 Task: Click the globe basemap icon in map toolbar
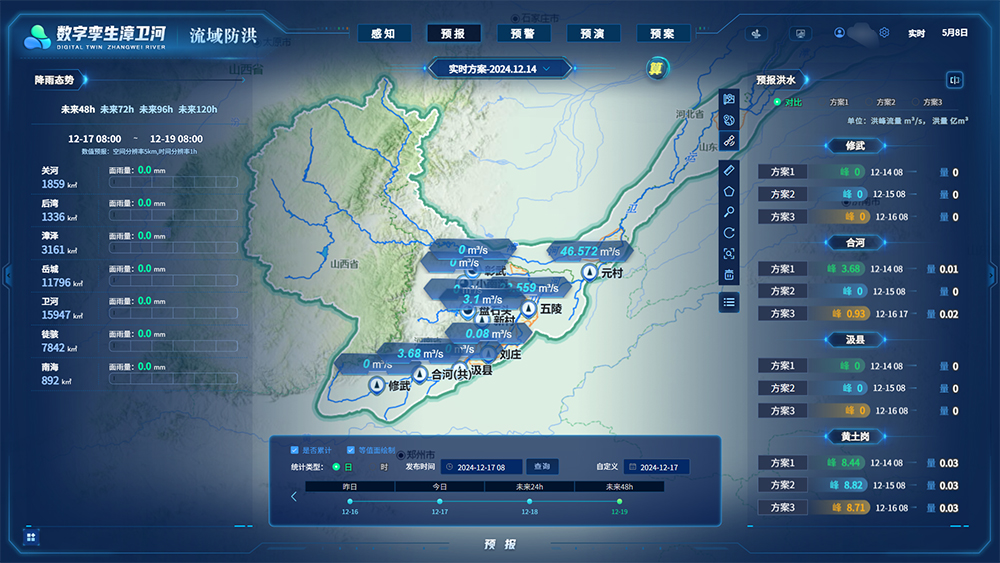point(729,120)
